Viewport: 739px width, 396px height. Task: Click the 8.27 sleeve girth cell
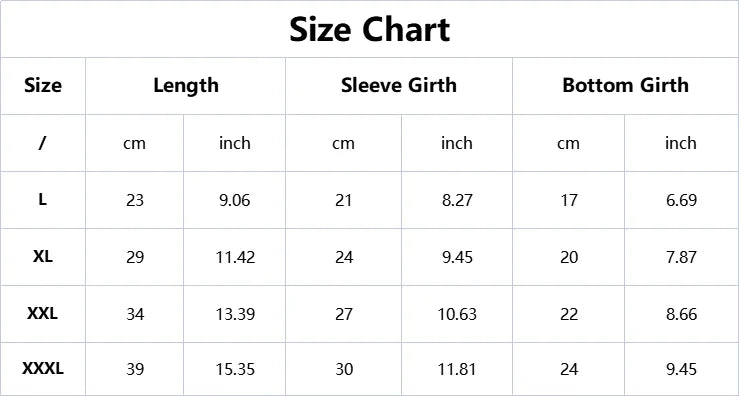click(x=457, y=200)
